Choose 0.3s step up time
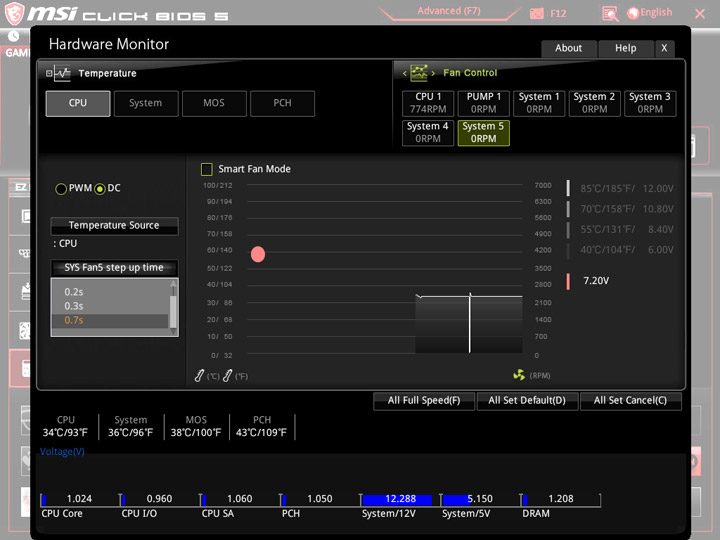 tap(111, 306)
